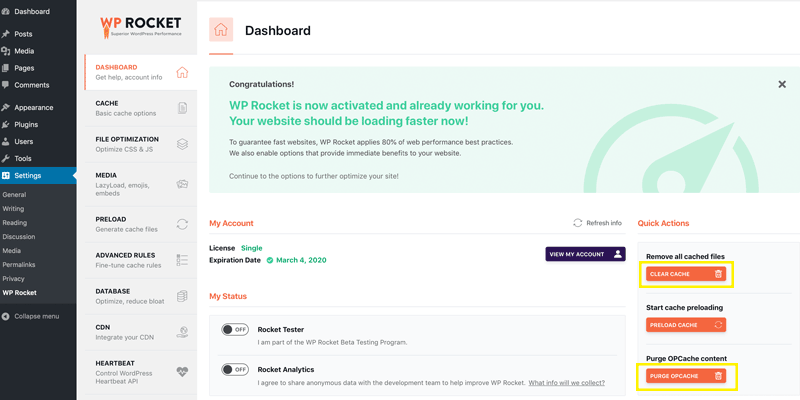
Task: Dismiss the Congratulations notice
Action: (782, 84)
